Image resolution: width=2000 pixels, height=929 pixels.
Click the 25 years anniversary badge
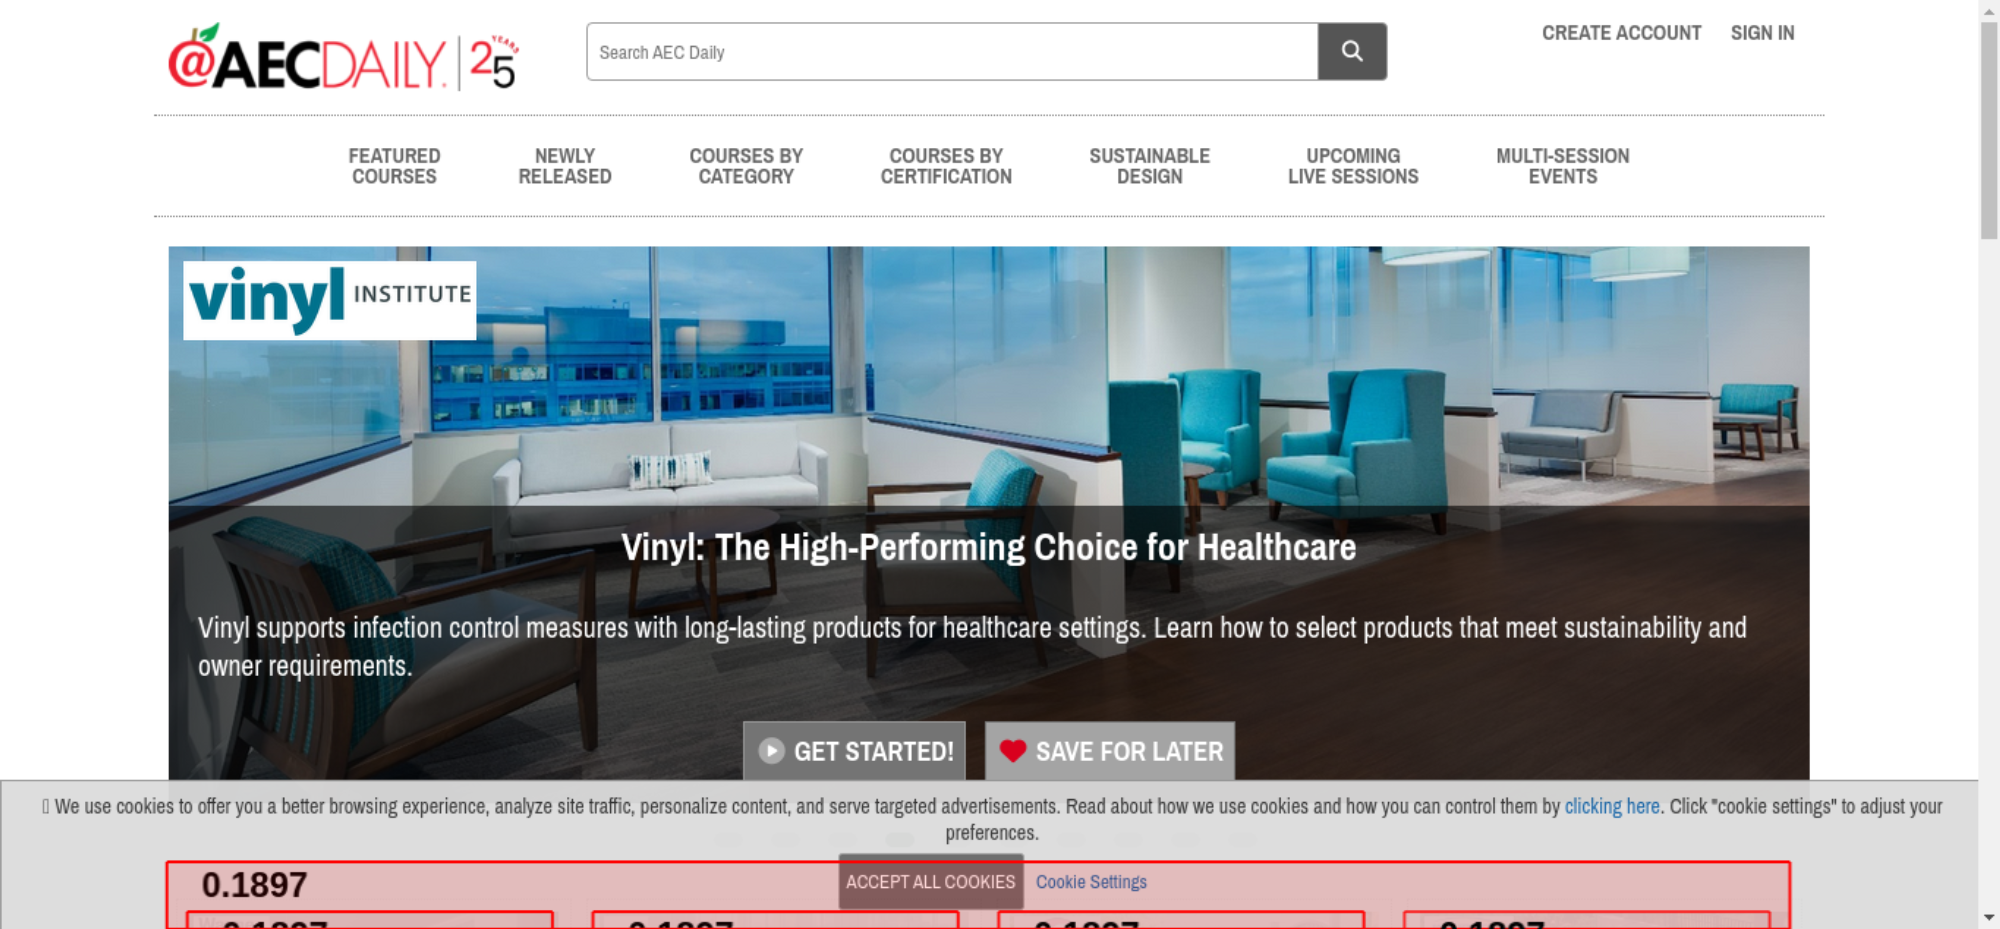coord(494,62)
